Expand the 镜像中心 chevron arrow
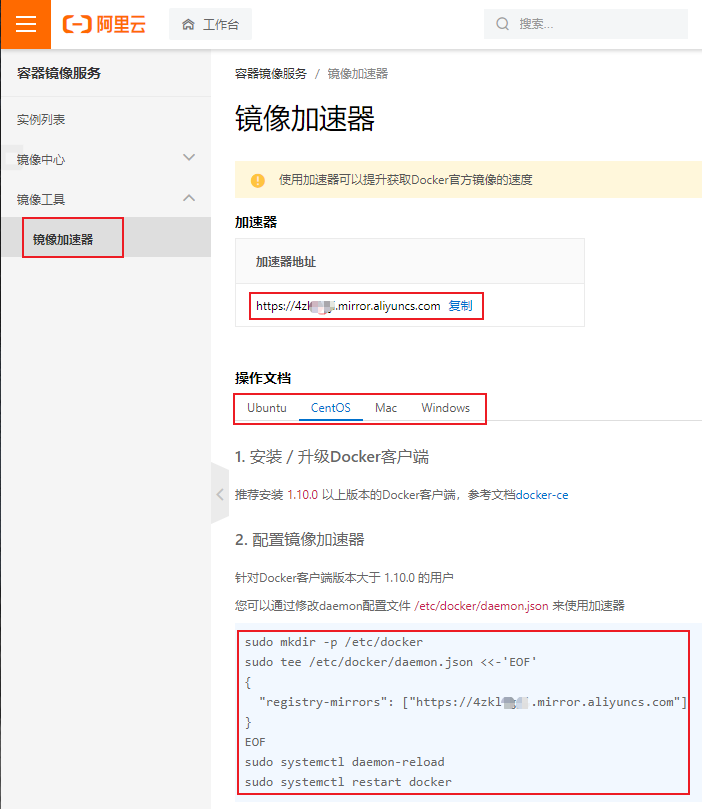 click(x=189, y=157)
